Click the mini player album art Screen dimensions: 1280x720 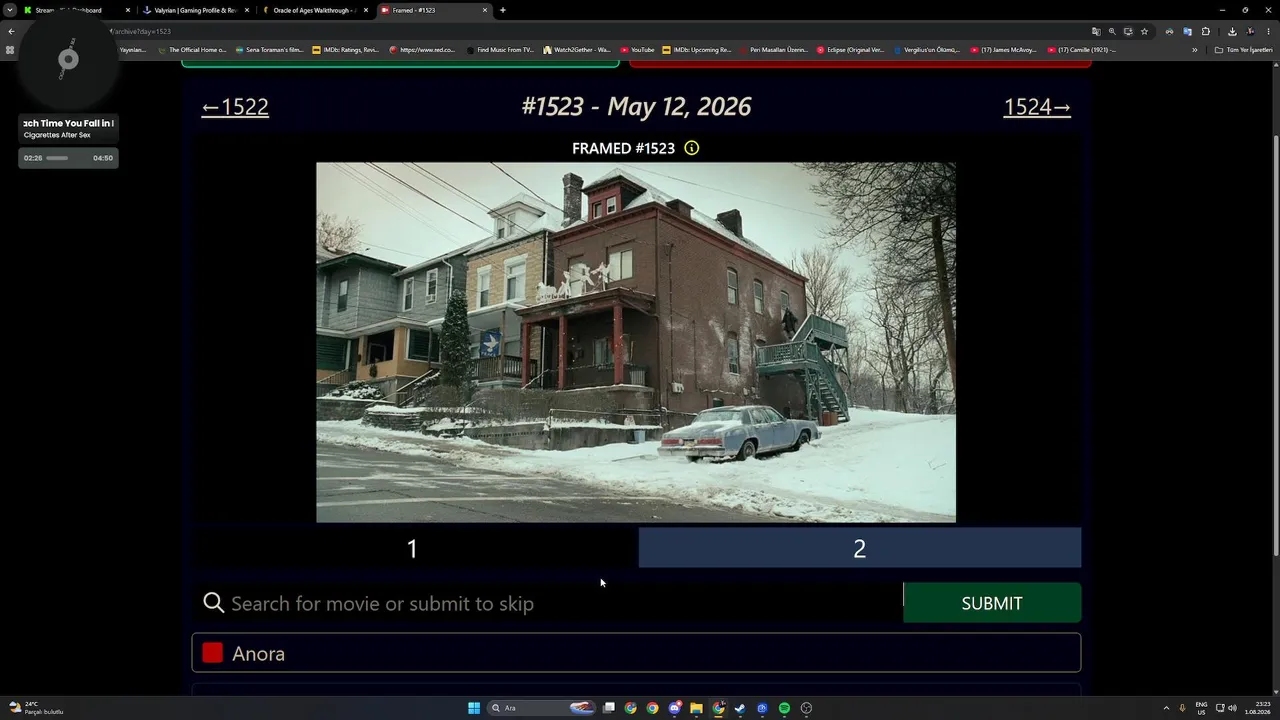[x=68, y=60]
